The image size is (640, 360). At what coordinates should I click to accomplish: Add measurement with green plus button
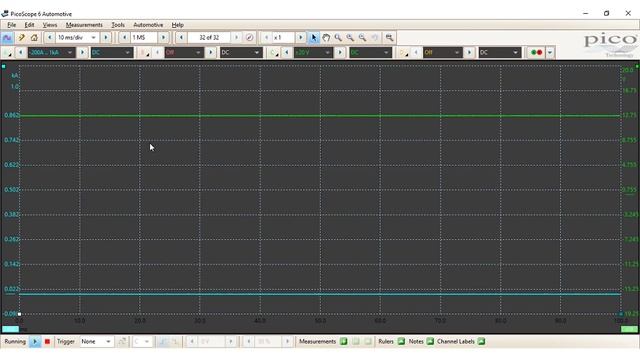click(344, 342)
